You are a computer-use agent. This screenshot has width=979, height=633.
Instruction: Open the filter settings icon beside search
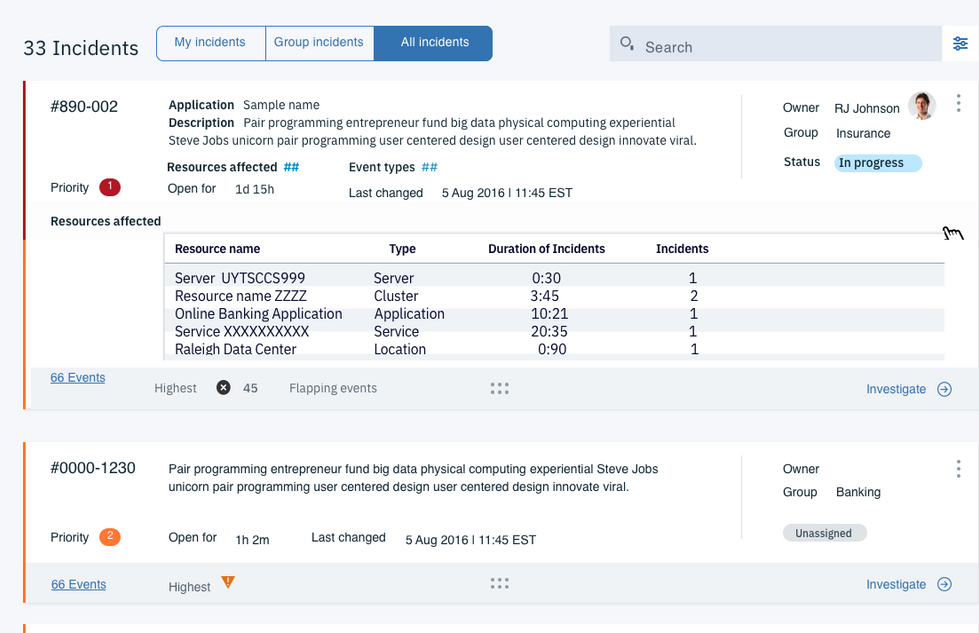click(960, 44)
